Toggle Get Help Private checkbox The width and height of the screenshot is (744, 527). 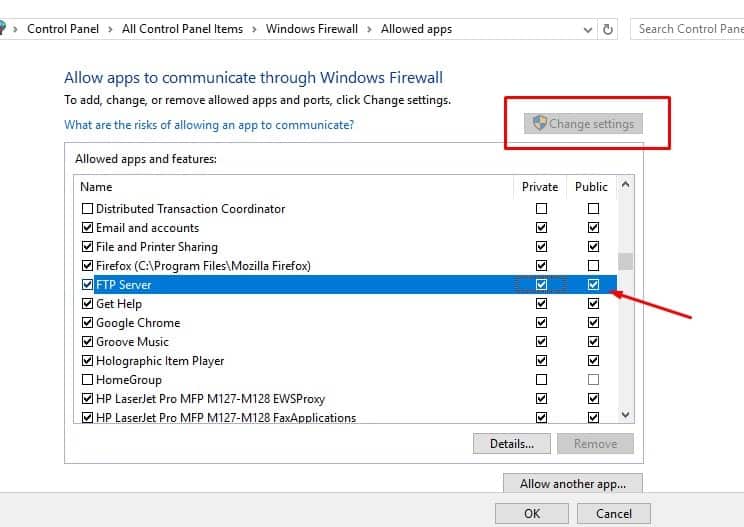(x=541, y=304)
